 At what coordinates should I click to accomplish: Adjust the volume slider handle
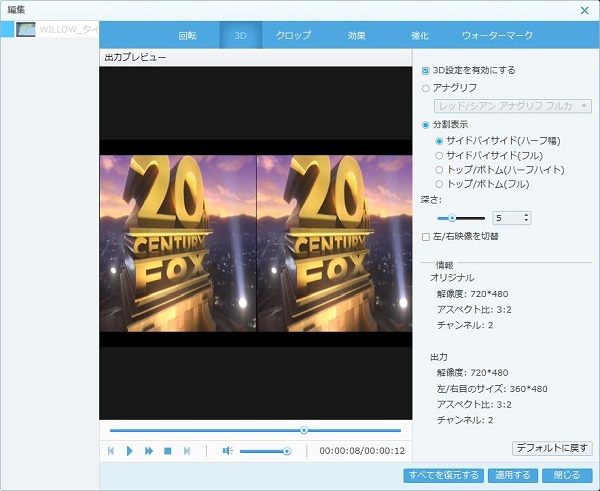coord(287,451)
